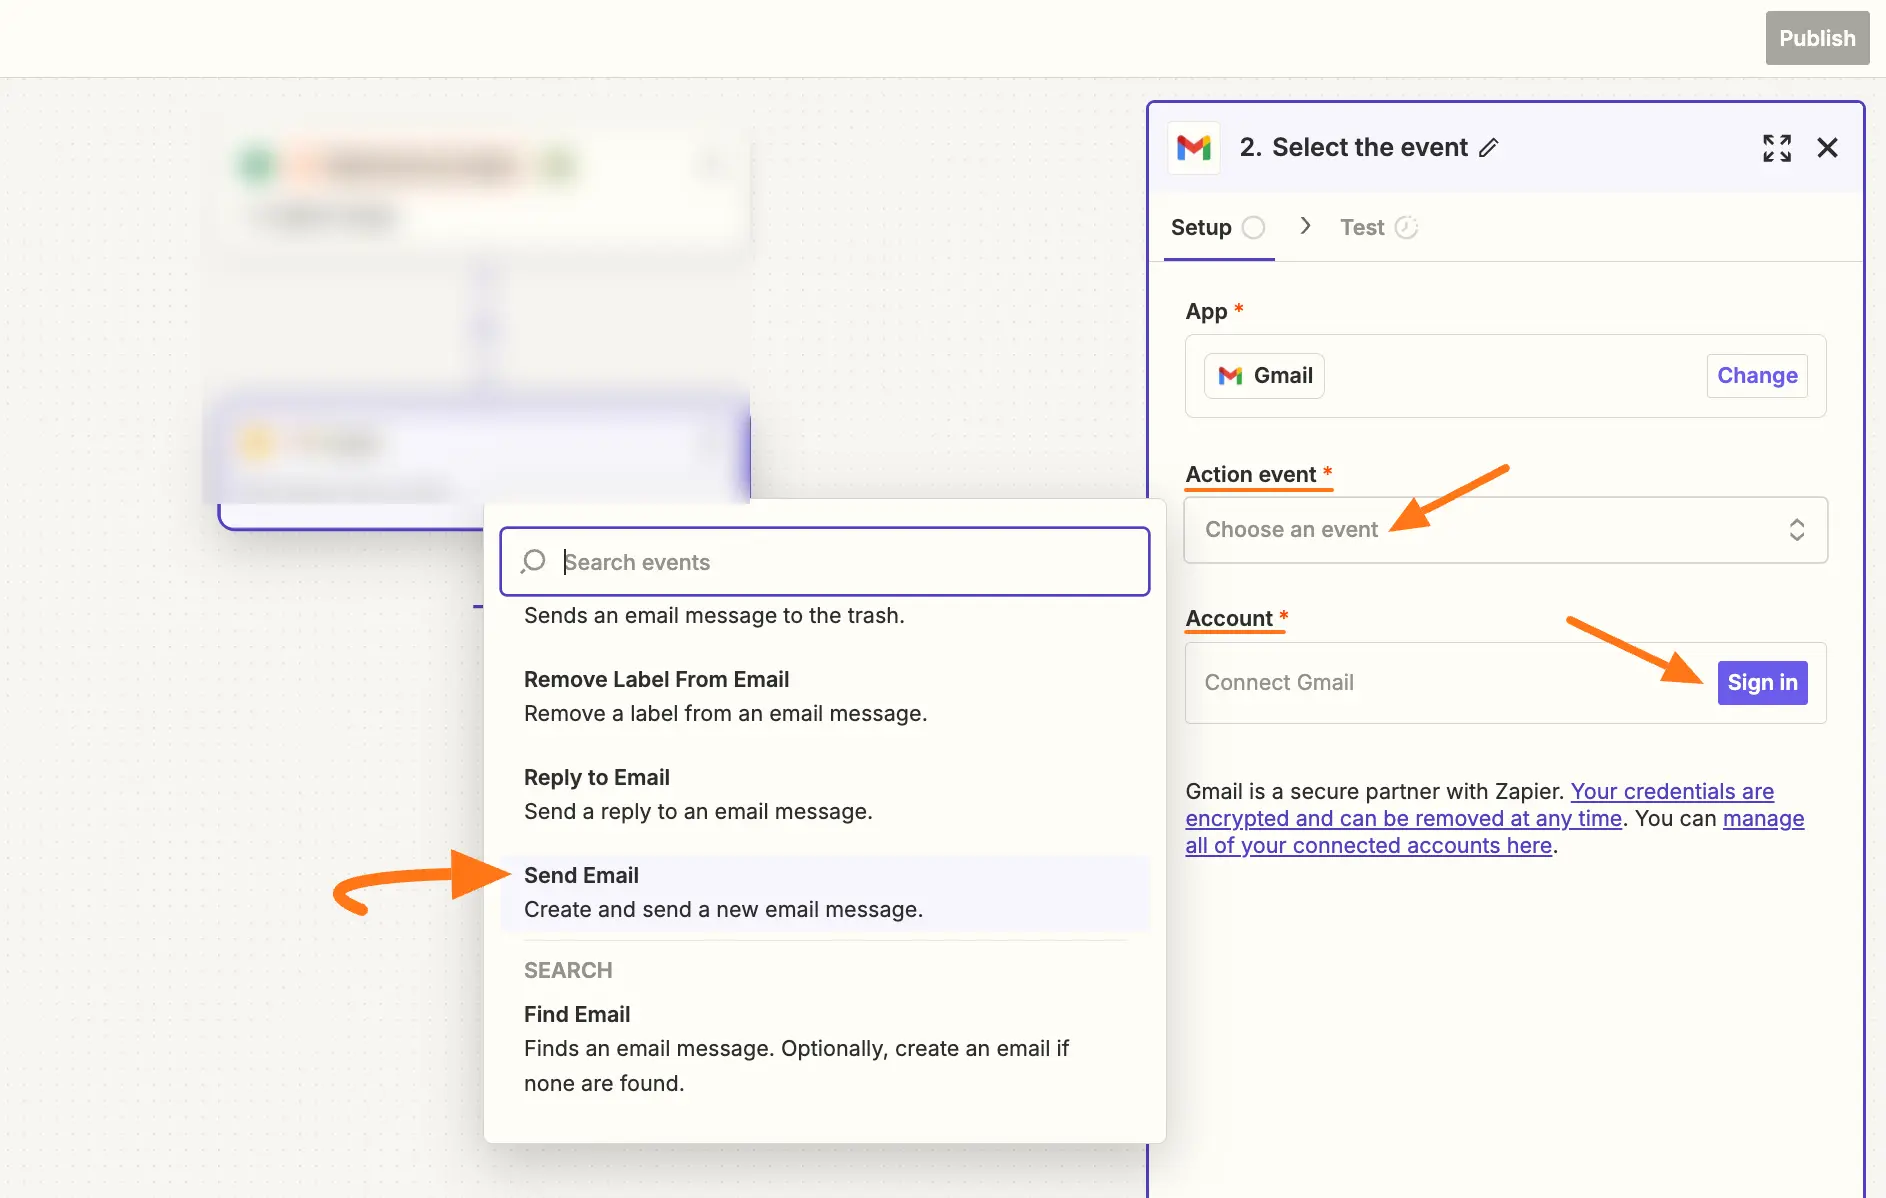Click the chevron between Setup and Test
Screen dimensions: 1886x1198
1305,226
